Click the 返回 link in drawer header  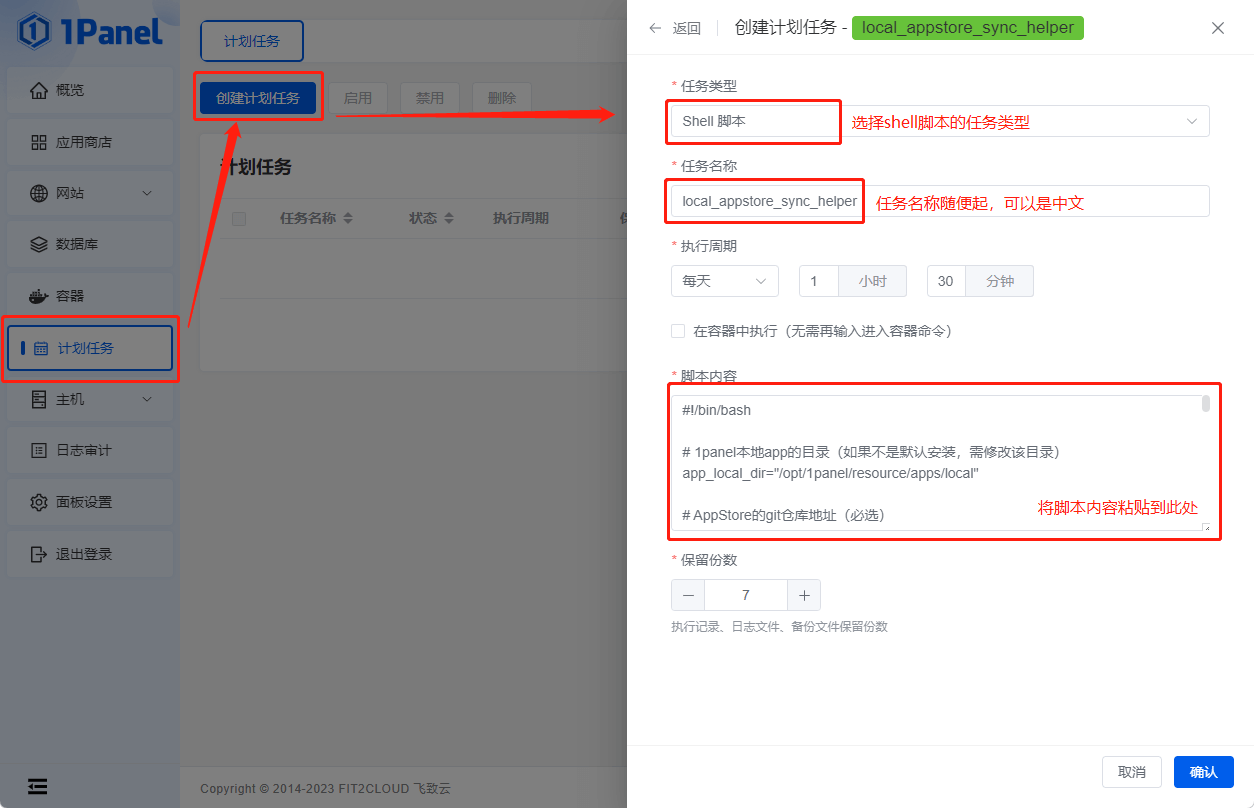pyautogui.click(x=687, y=28)
